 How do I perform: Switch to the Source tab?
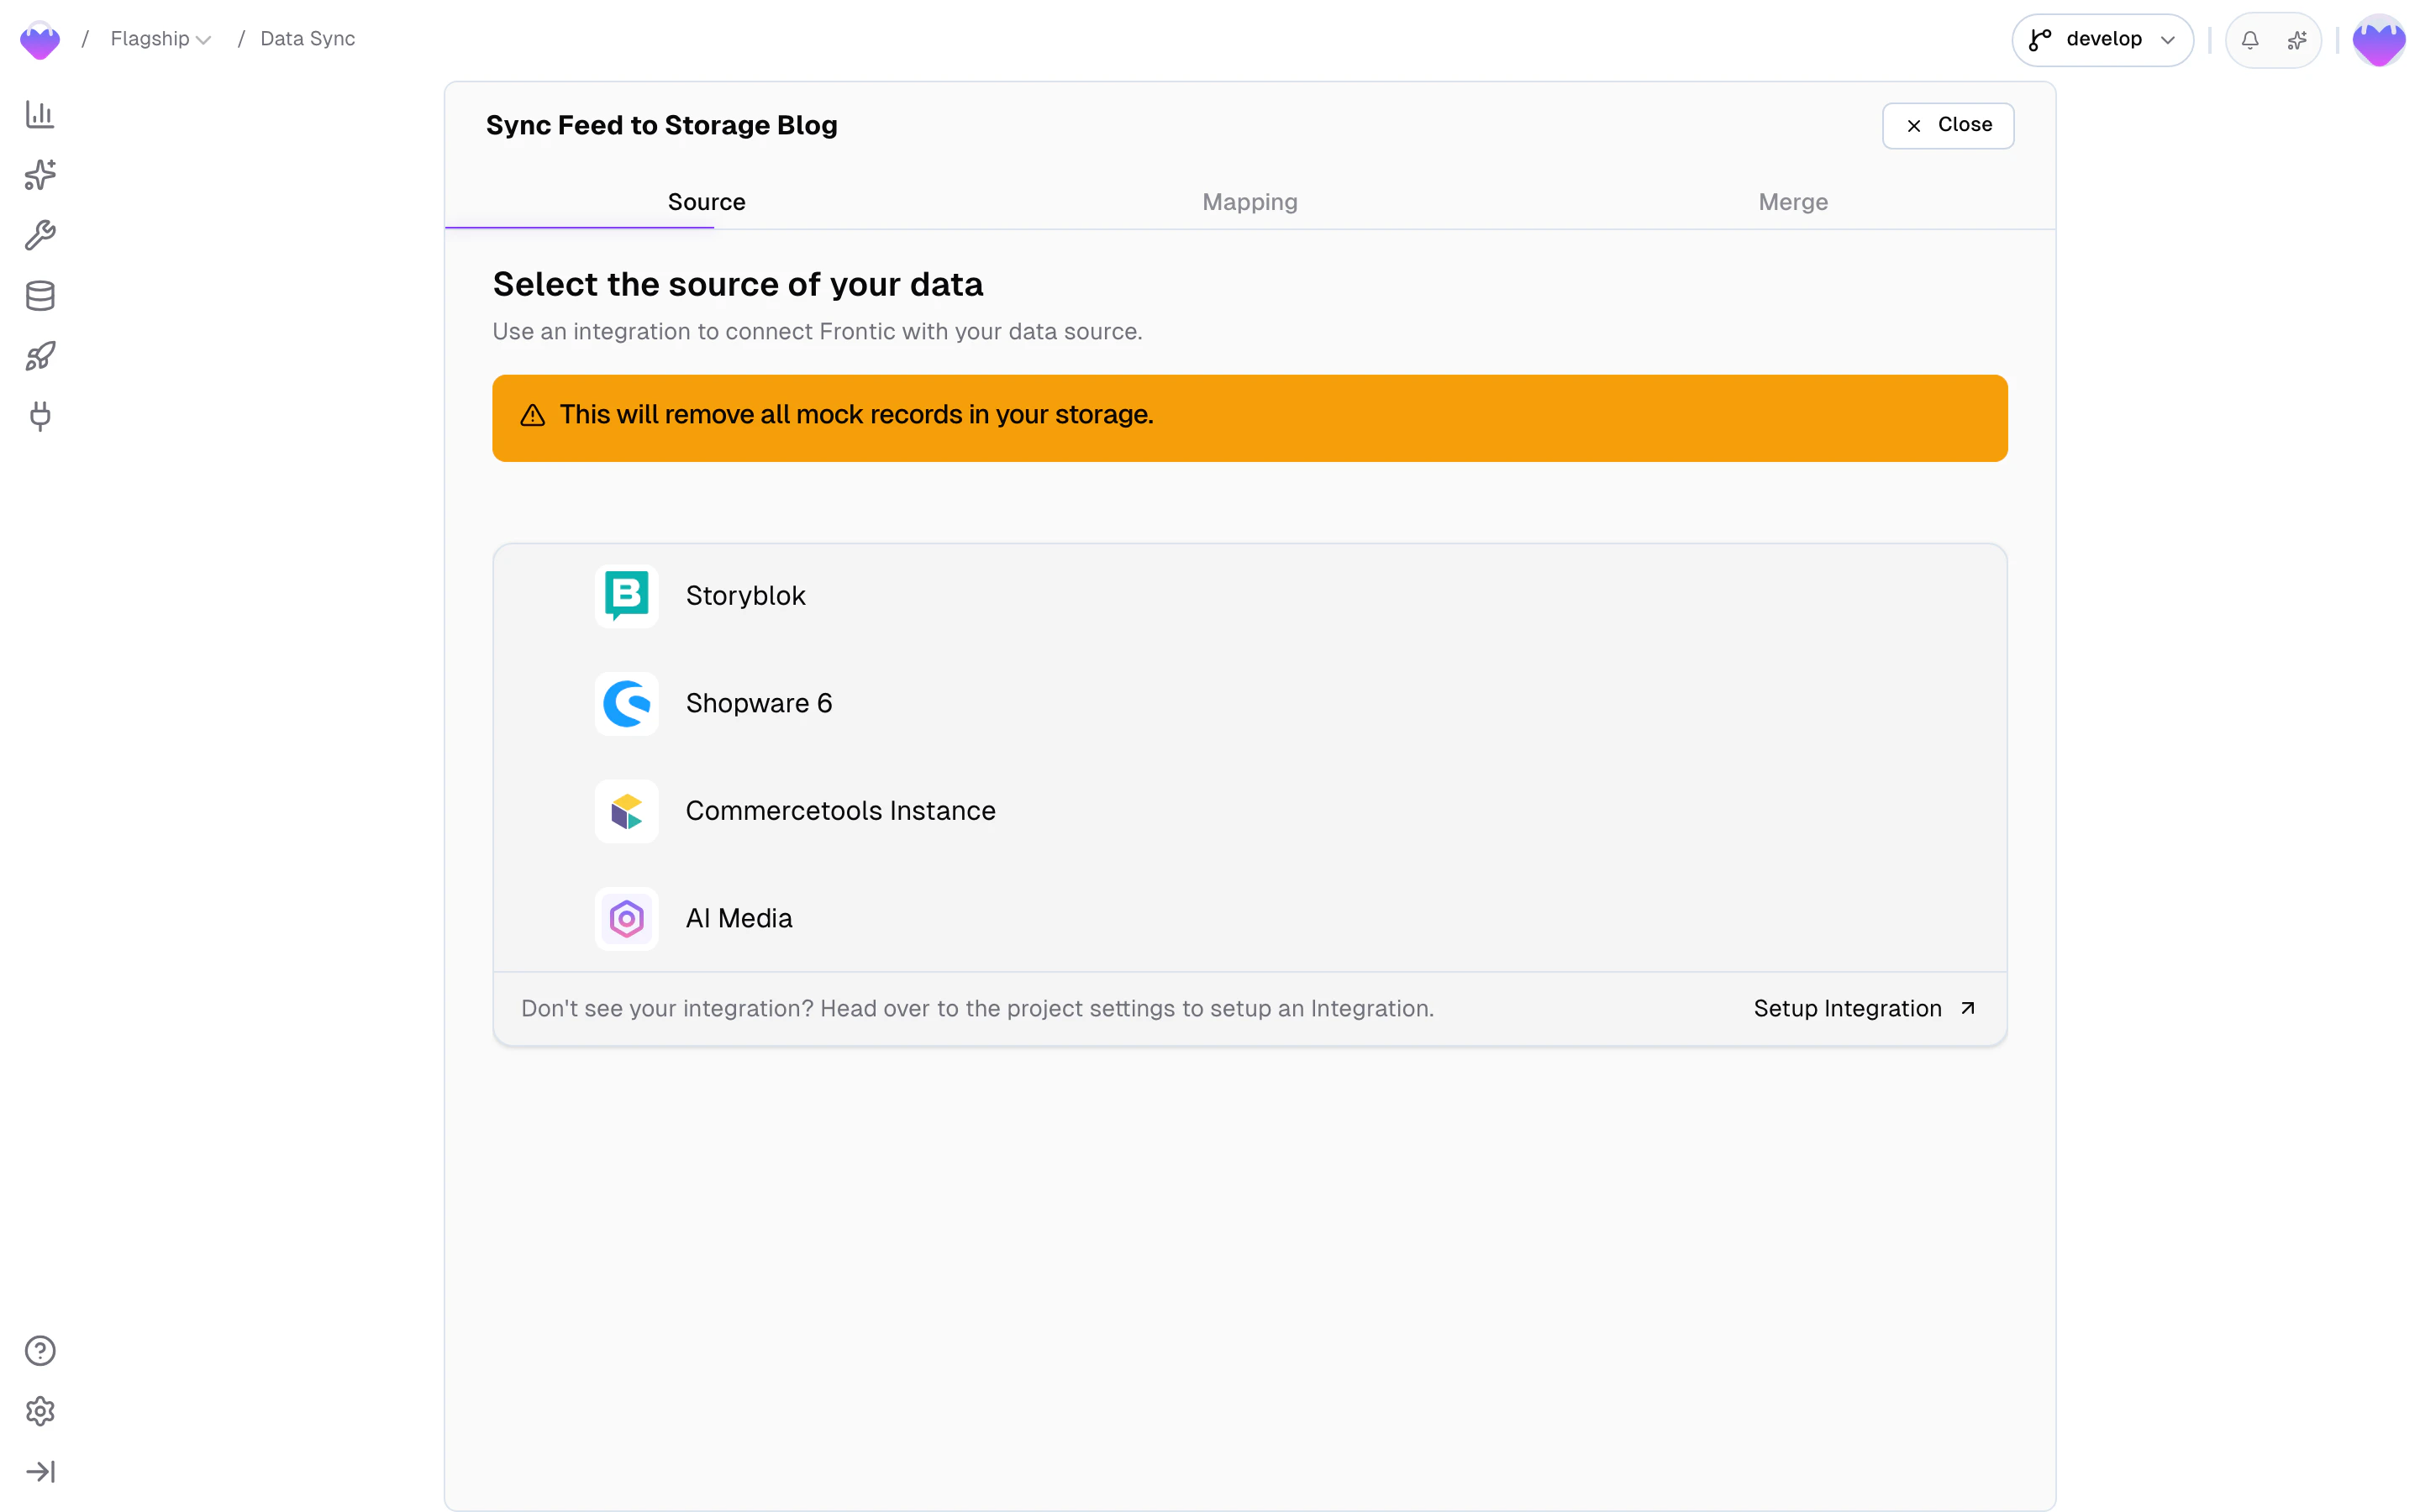(707, 202)
